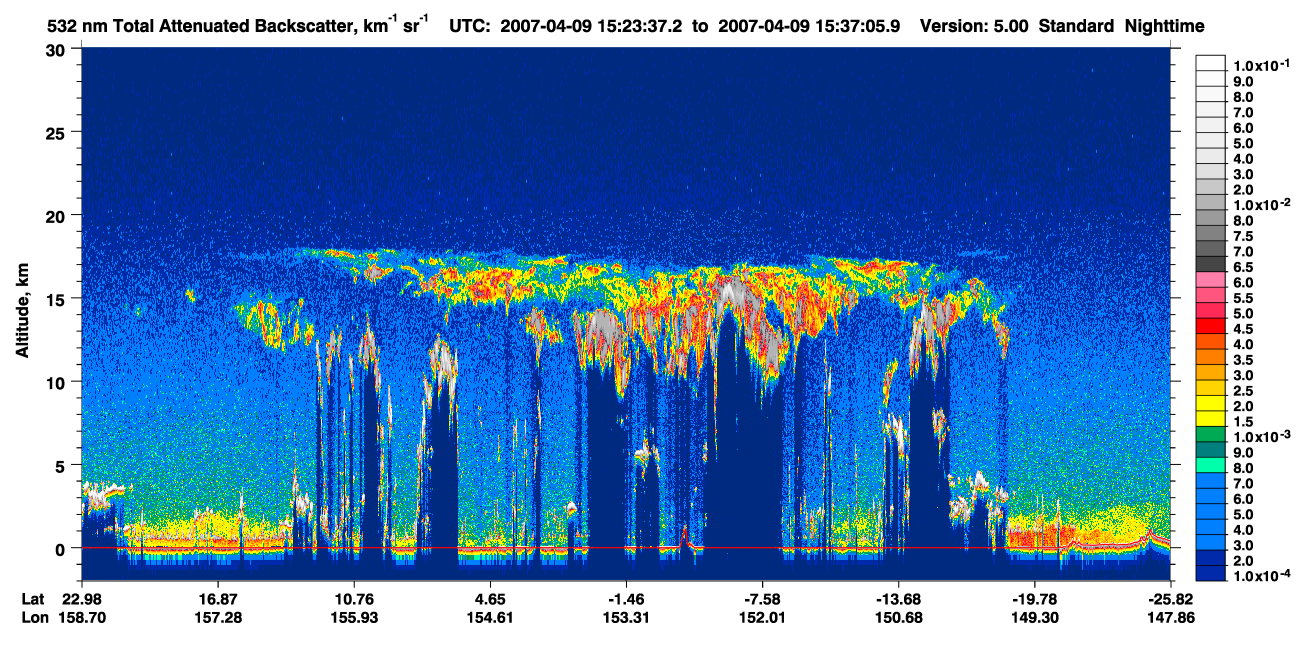Click latitude value '22.98'
The width and height of the screenshot is (1300, 667).
pyautogui.click(x=82, y=598)
